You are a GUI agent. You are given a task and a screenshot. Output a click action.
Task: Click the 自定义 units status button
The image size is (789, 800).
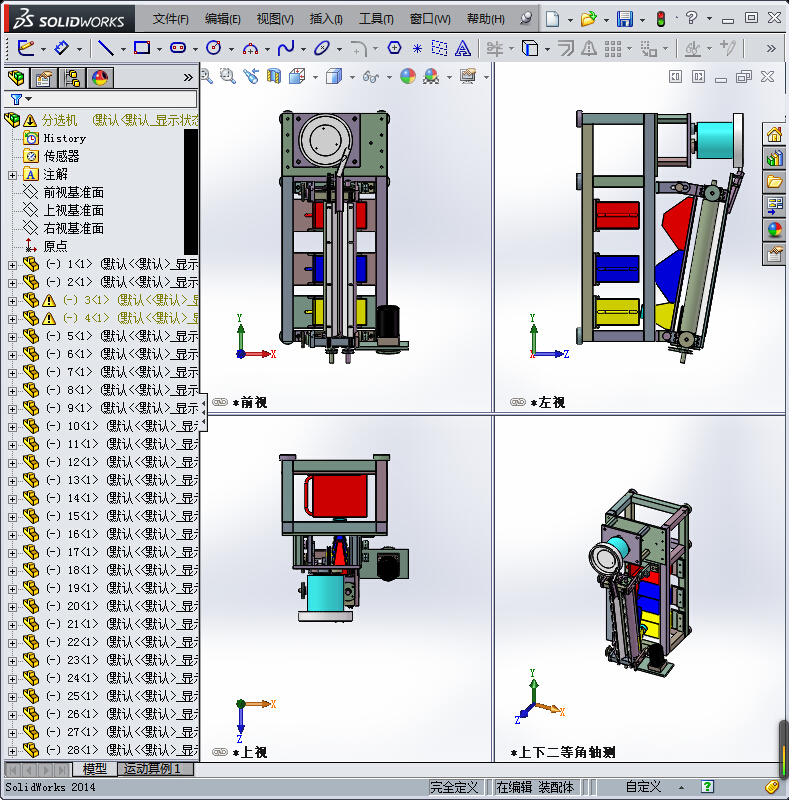pos(644,787)
